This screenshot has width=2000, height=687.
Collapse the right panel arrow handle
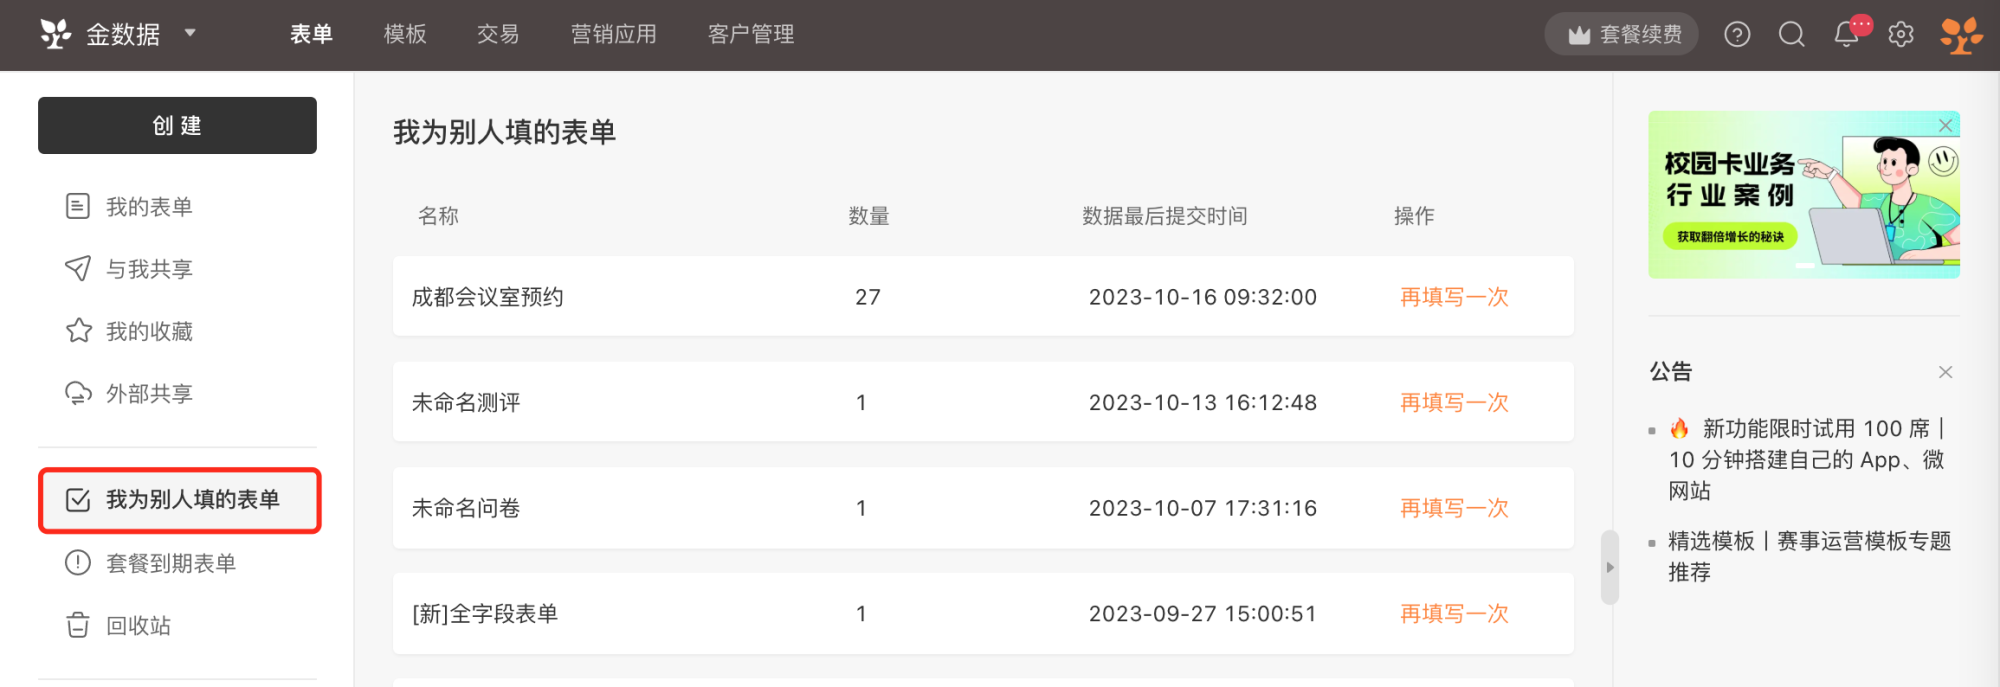point(1609,567)
